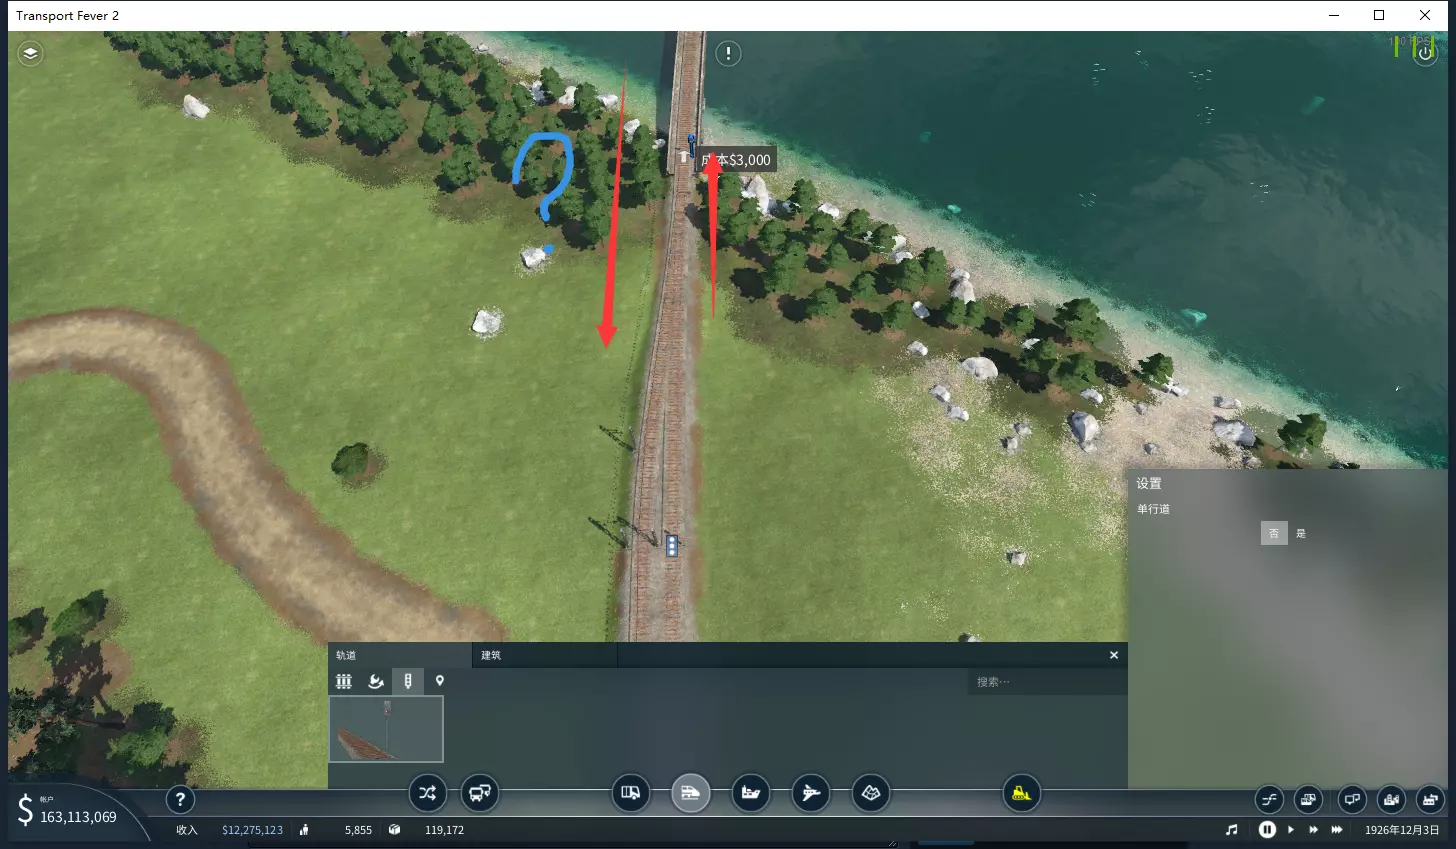The image size is (1456, 849).
Task: Open the airplane construction menu
Action: pyautogui.click(x=811, y=794)
